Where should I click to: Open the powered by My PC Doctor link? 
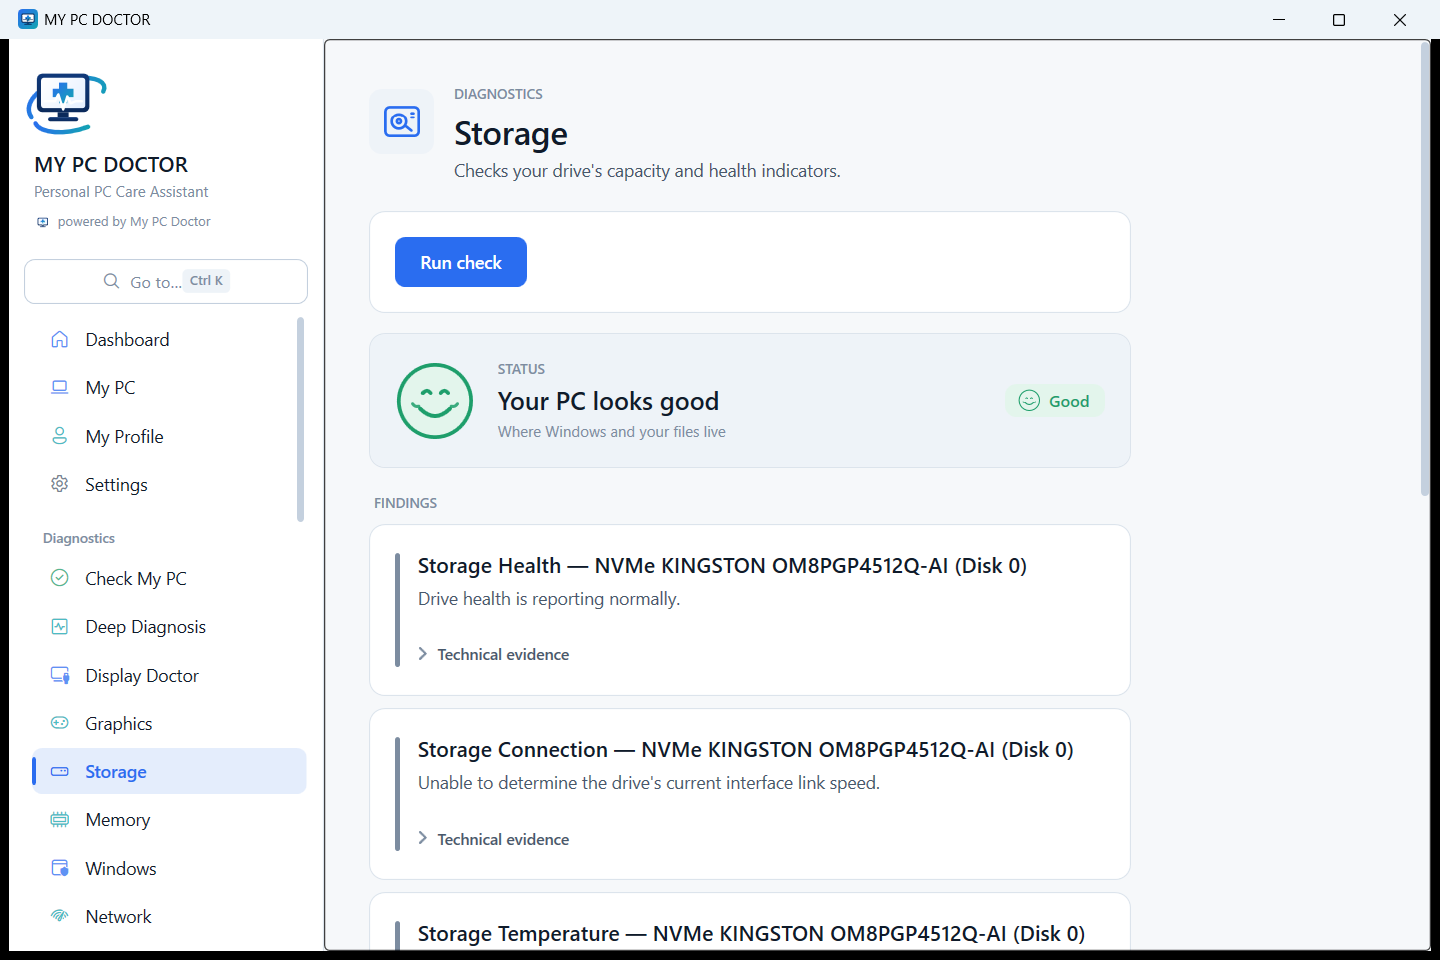(x=124, y=222)
